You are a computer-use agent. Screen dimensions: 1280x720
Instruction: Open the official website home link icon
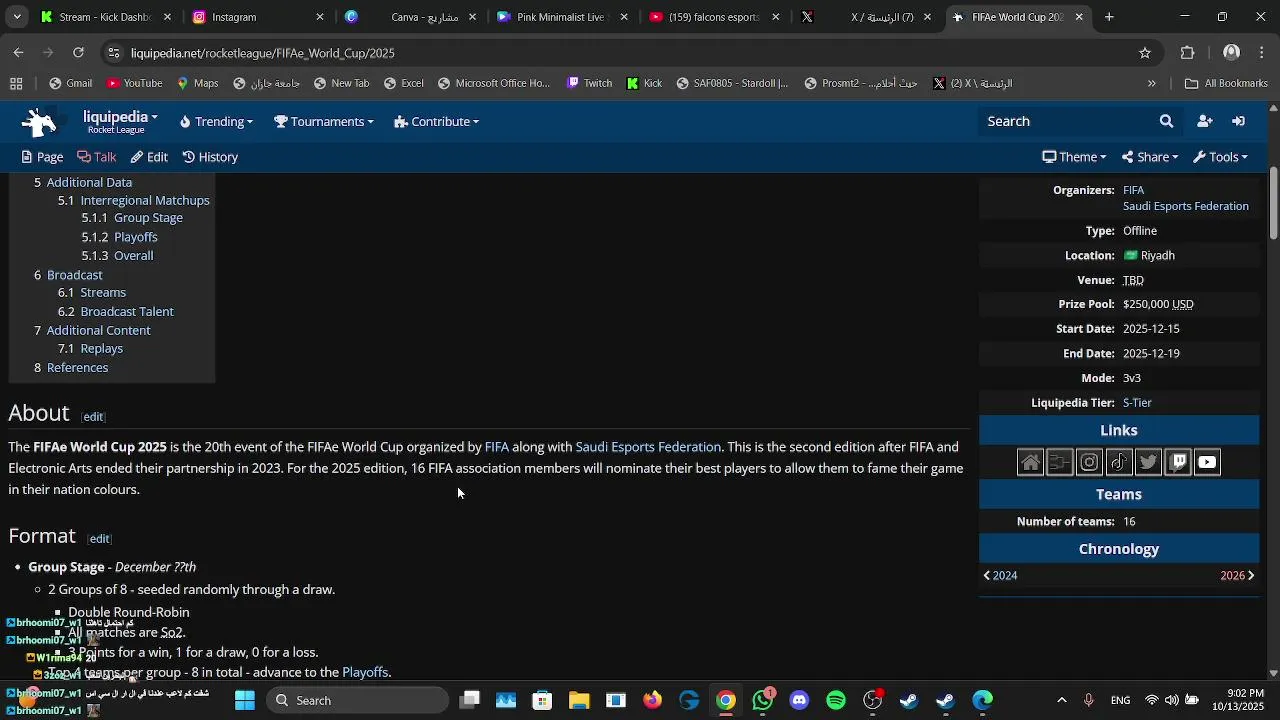(1030, 462)
